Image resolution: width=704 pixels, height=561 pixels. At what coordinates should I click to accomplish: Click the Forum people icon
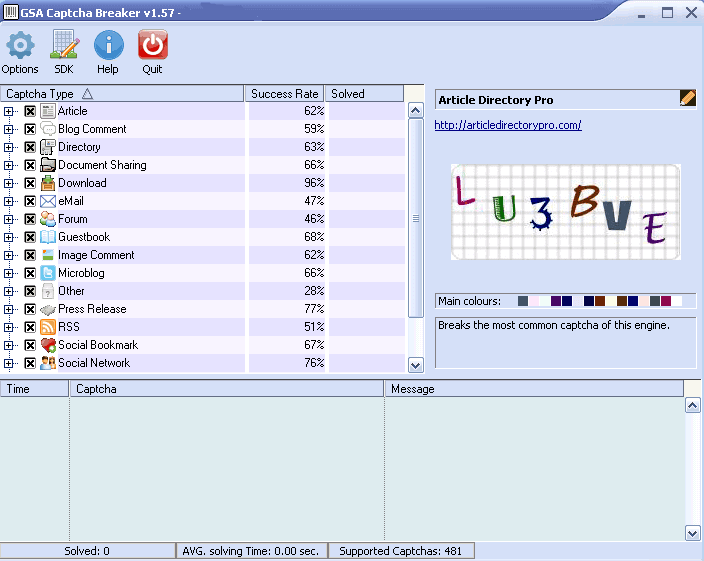[x=48, y=219]
